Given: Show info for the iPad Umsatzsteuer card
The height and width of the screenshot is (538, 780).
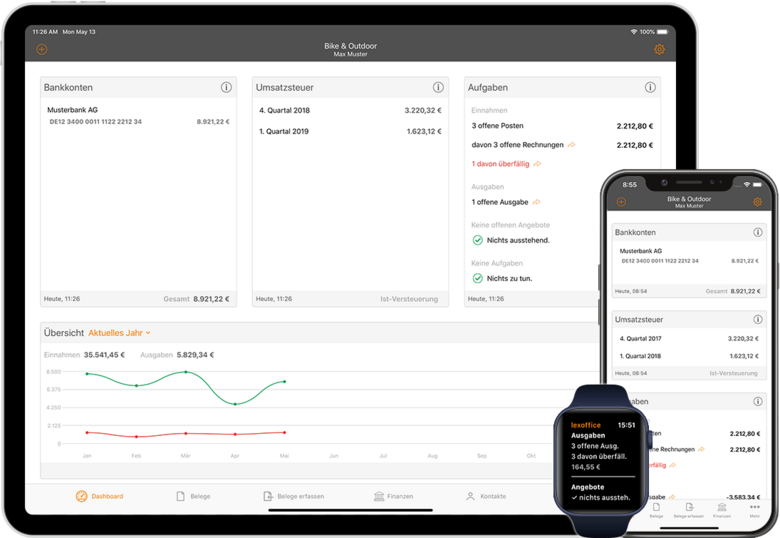Looking at the screenshot, I should point(438,88).
